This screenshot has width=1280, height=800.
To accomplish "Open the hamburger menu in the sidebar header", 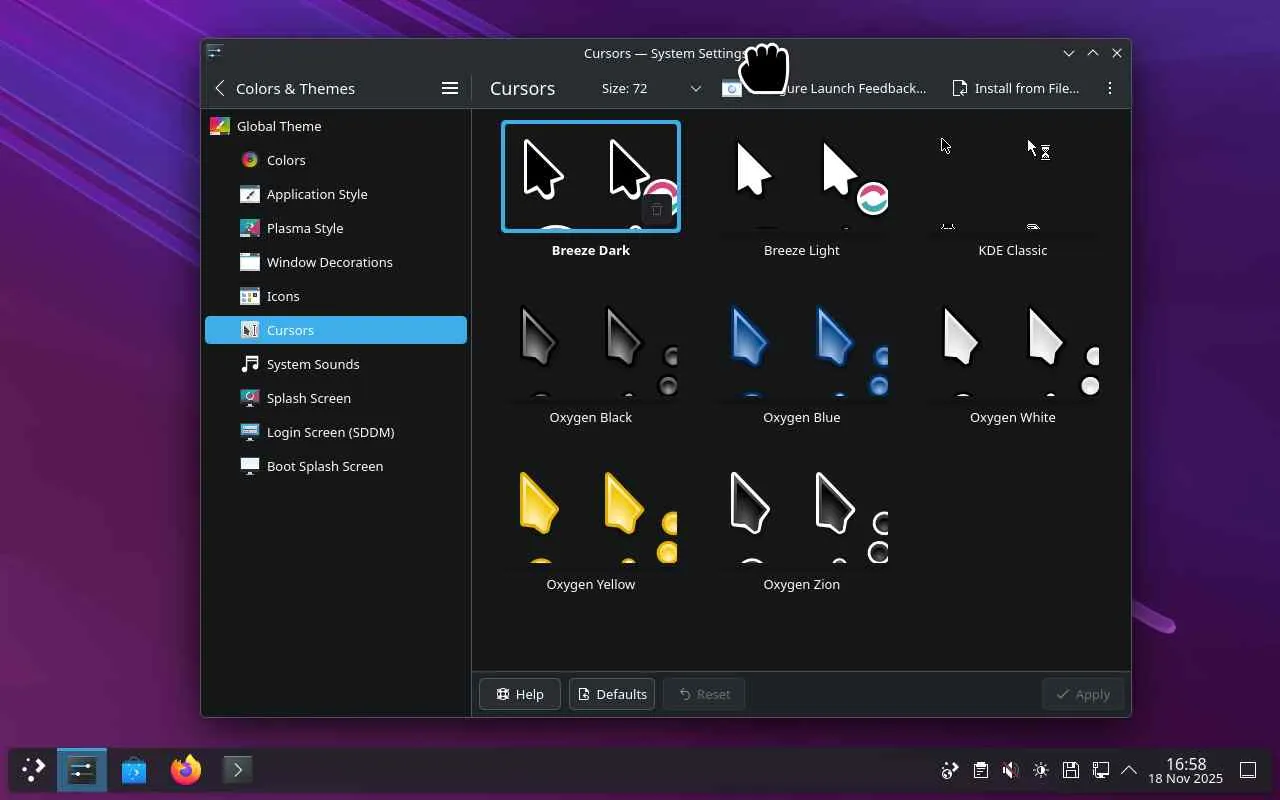I will (450, 88).
